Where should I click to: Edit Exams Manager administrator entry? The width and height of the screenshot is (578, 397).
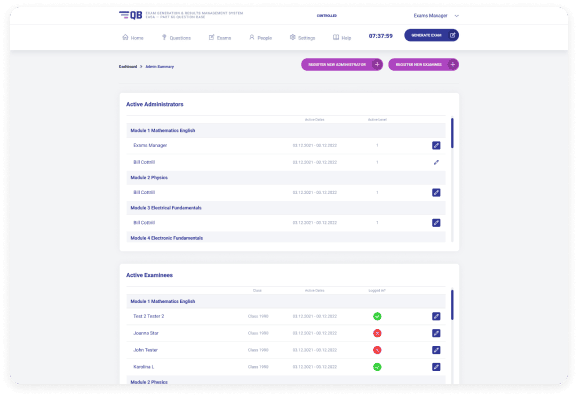click(436, 145)
